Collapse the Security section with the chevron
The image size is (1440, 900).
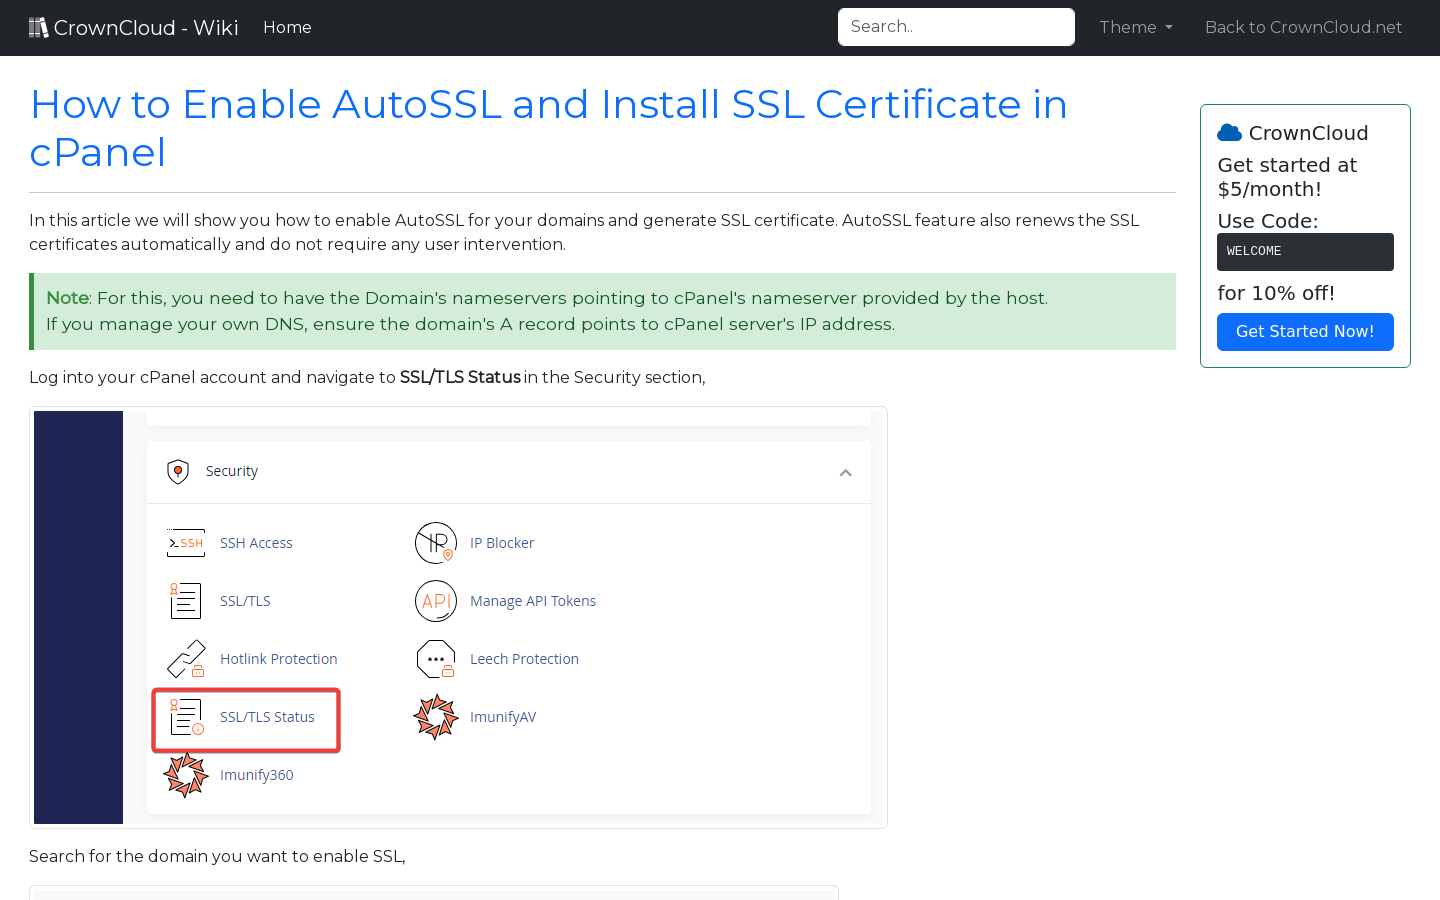[845, 471]
